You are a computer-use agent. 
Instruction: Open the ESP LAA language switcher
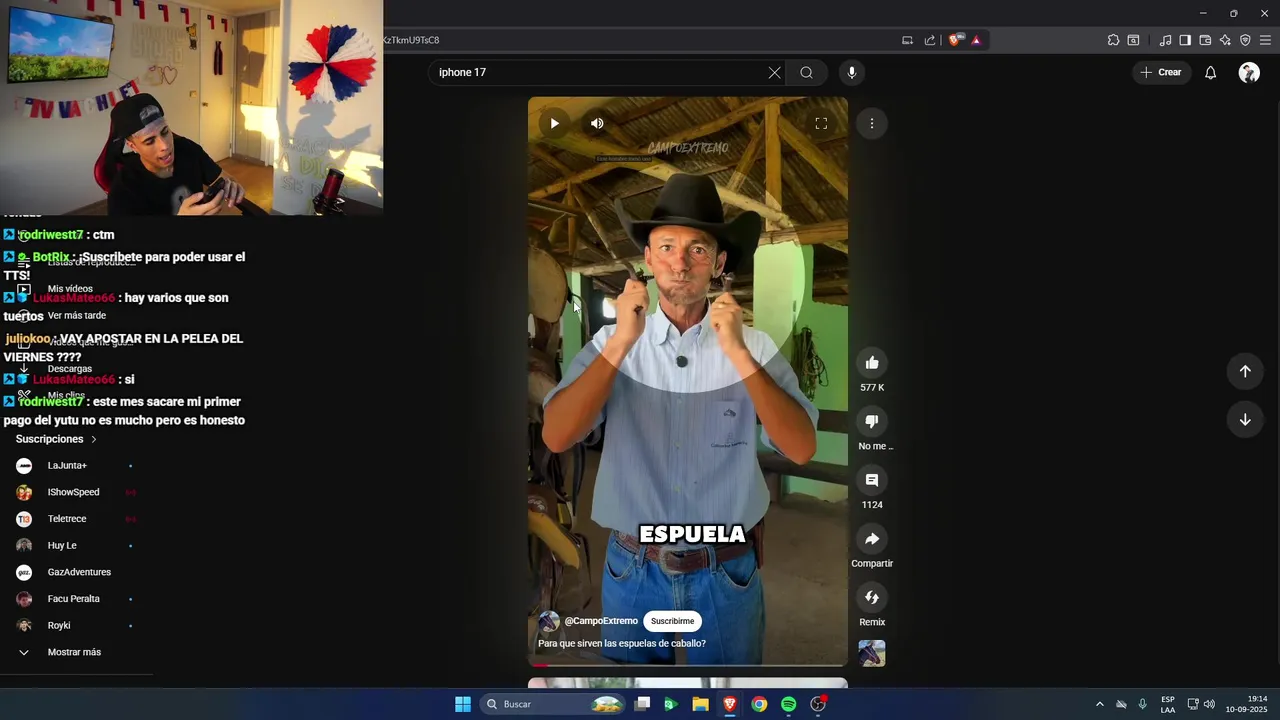coord(1168,704)
